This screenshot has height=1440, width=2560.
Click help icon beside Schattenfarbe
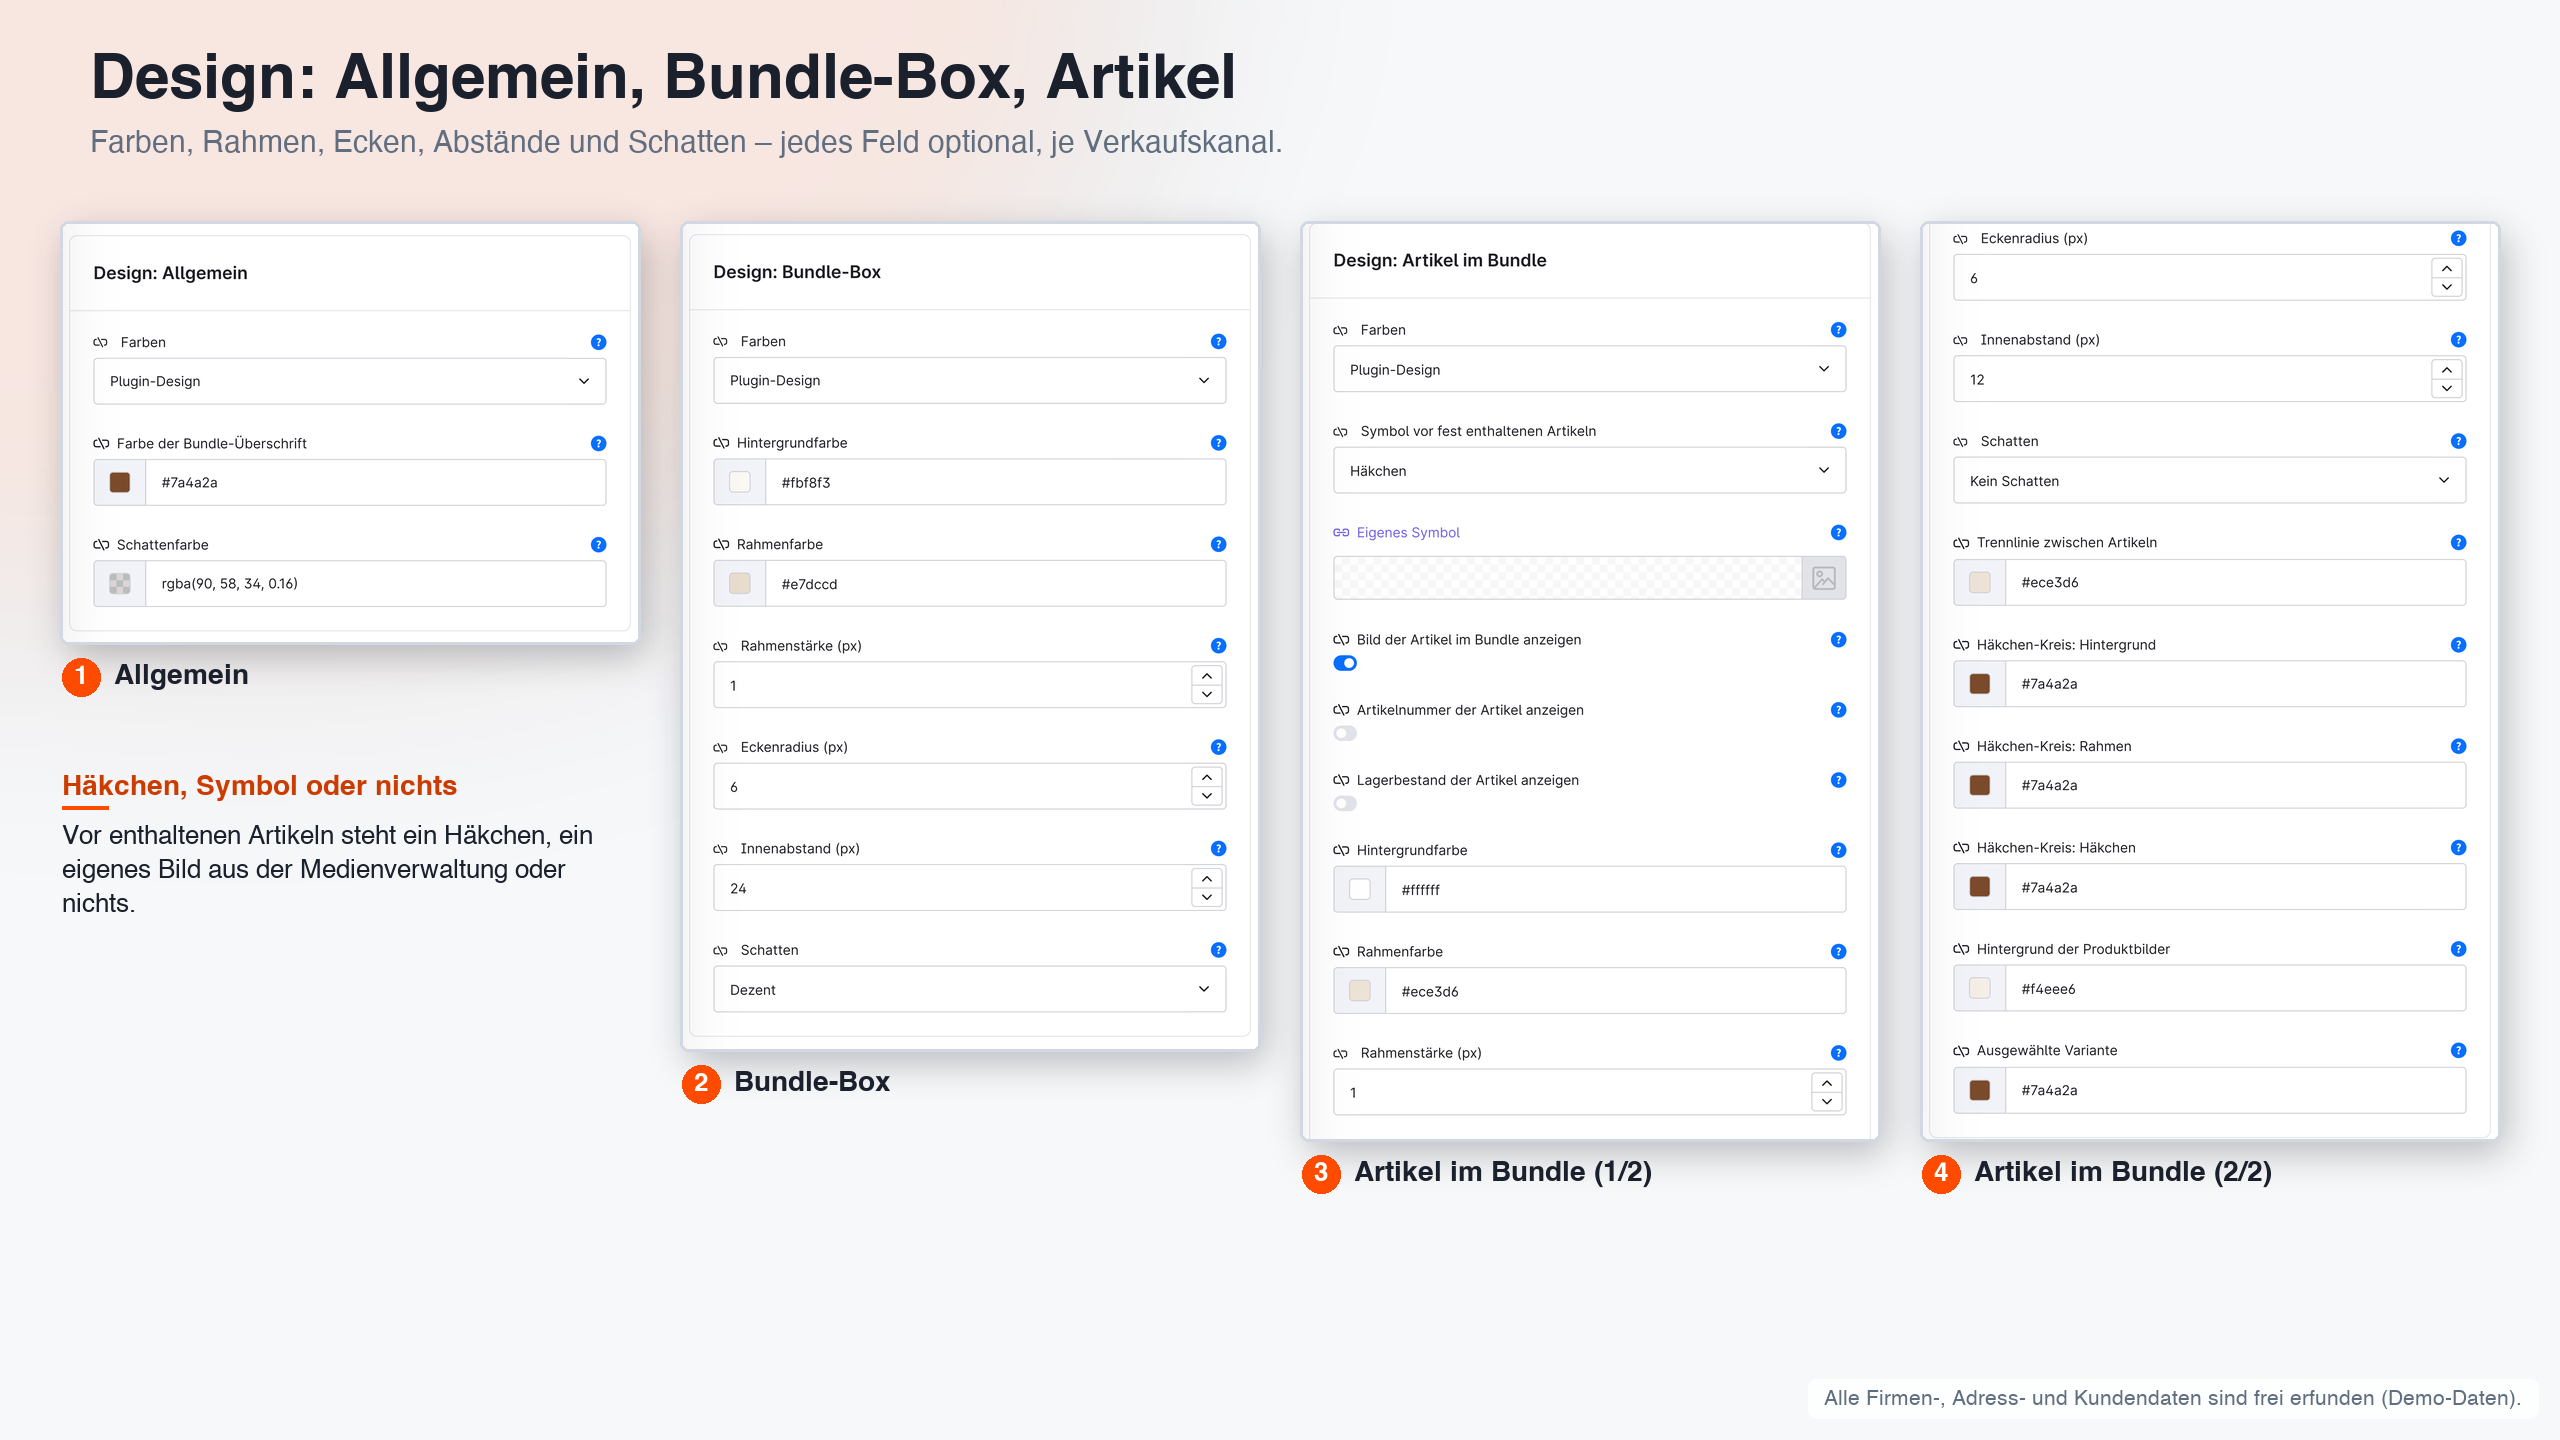(x=598, y=544)
